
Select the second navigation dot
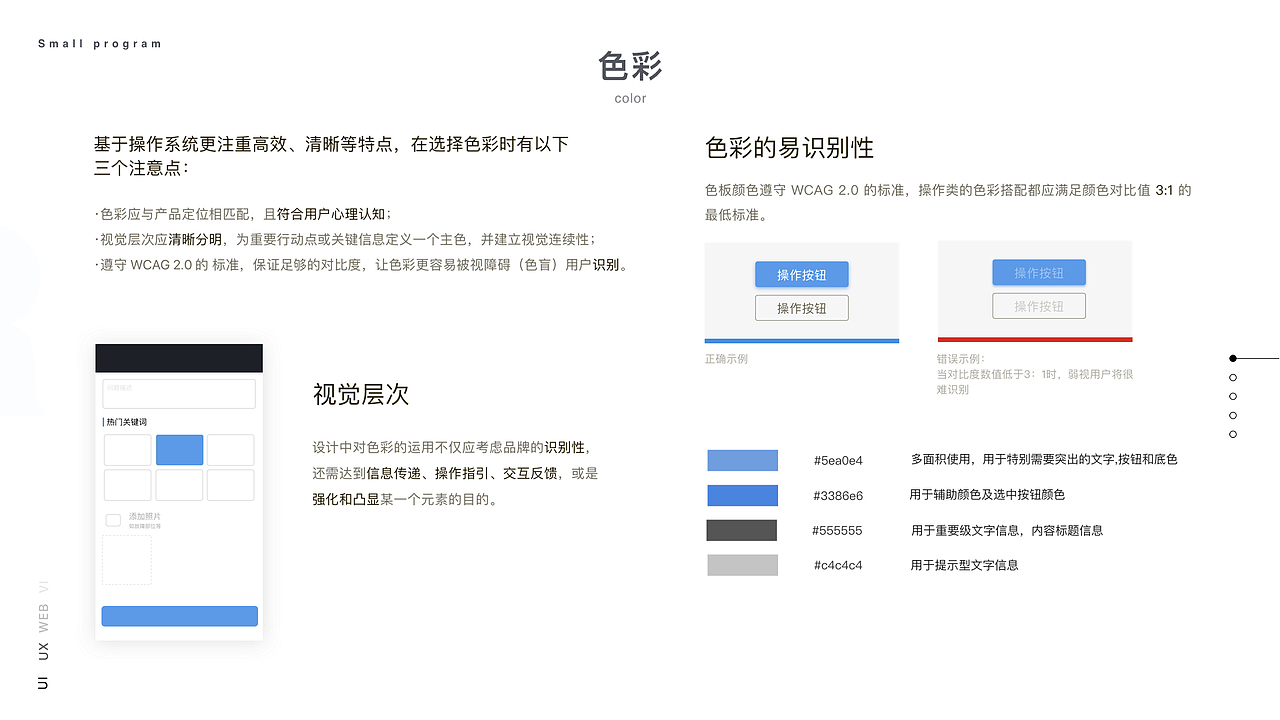click(x=1232, y=377)
